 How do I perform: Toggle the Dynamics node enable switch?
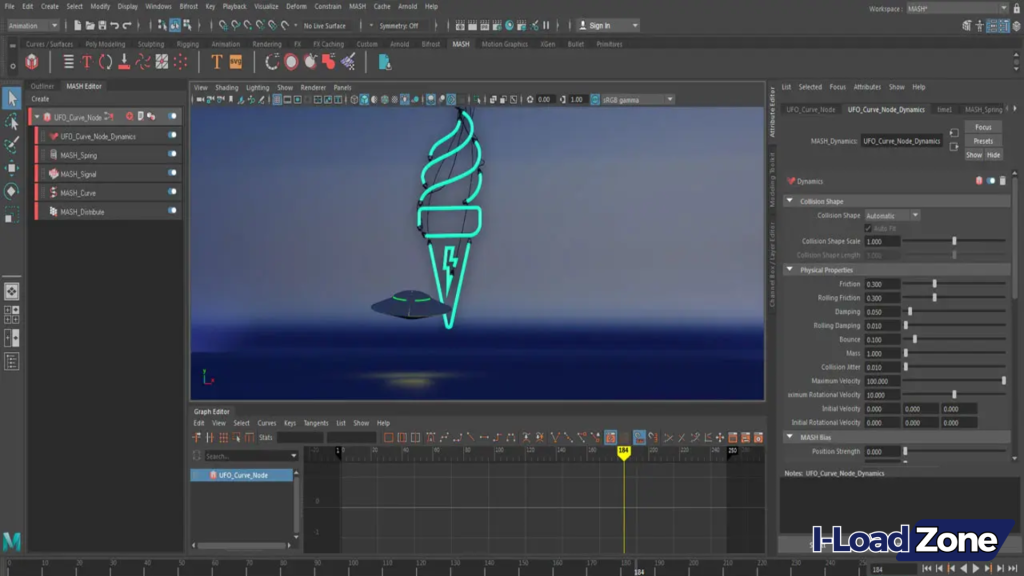pyautogui.click(x=991, y=180)
